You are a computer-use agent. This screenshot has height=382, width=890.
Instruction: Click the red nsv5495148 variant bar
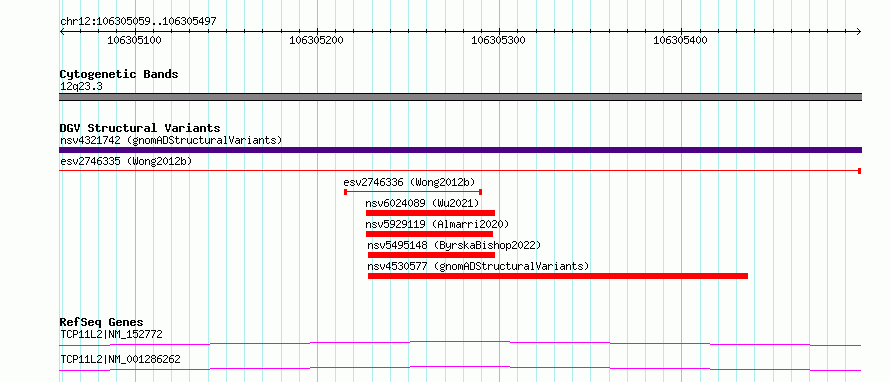pyautogui.click(x=431, y=255)
